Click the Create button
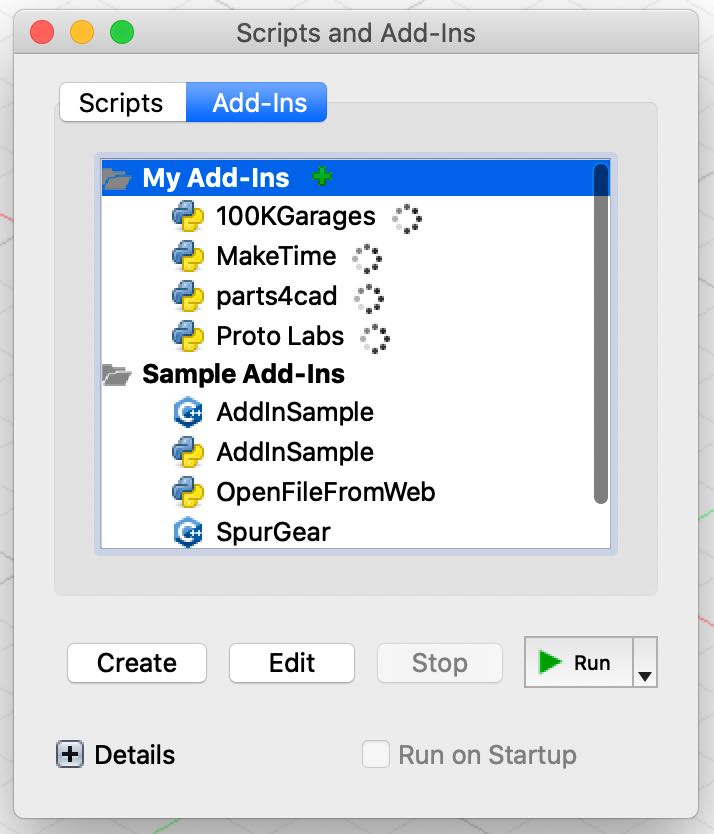The width and height of the screenshot is (714, 834). 137,663
